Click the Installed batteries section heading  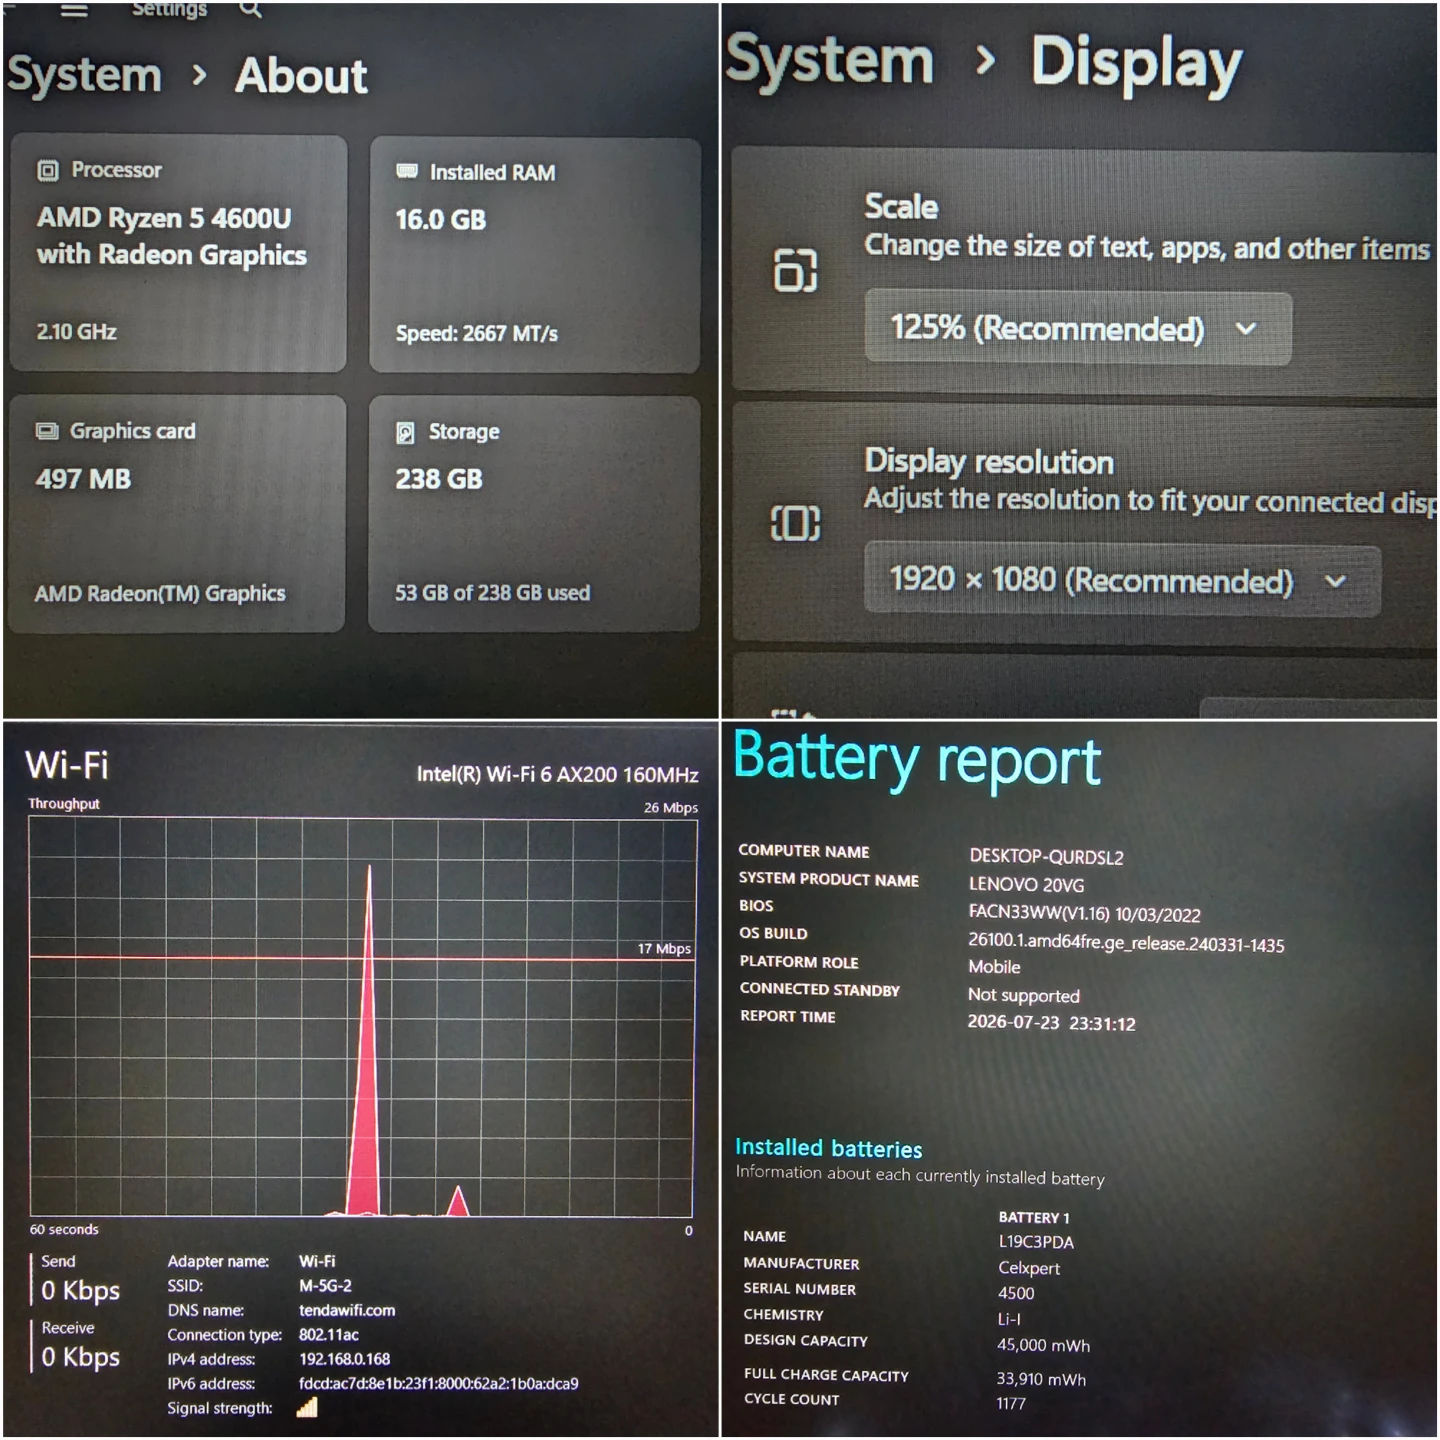click(x=828, y=1148)
